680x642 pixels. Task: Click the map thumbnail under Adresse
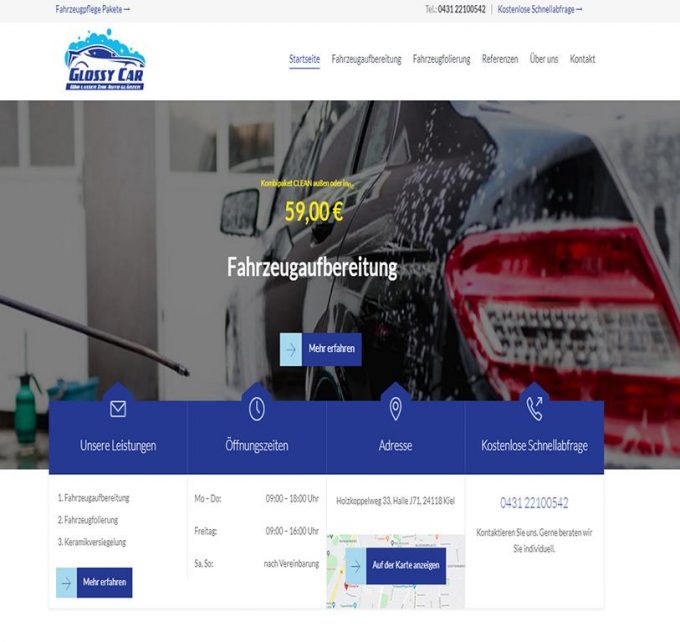[x=396, y=571]
